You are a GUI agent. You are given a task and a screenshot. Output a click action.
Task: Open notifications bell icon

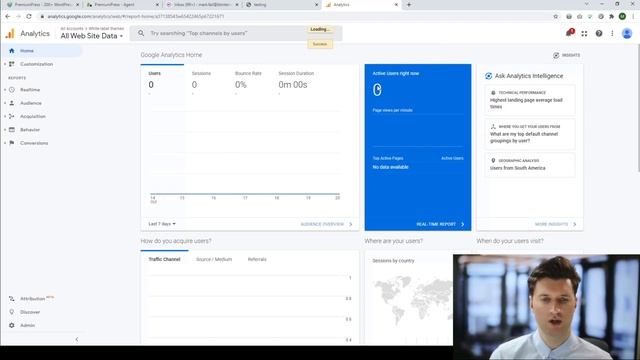coord(569,33)
